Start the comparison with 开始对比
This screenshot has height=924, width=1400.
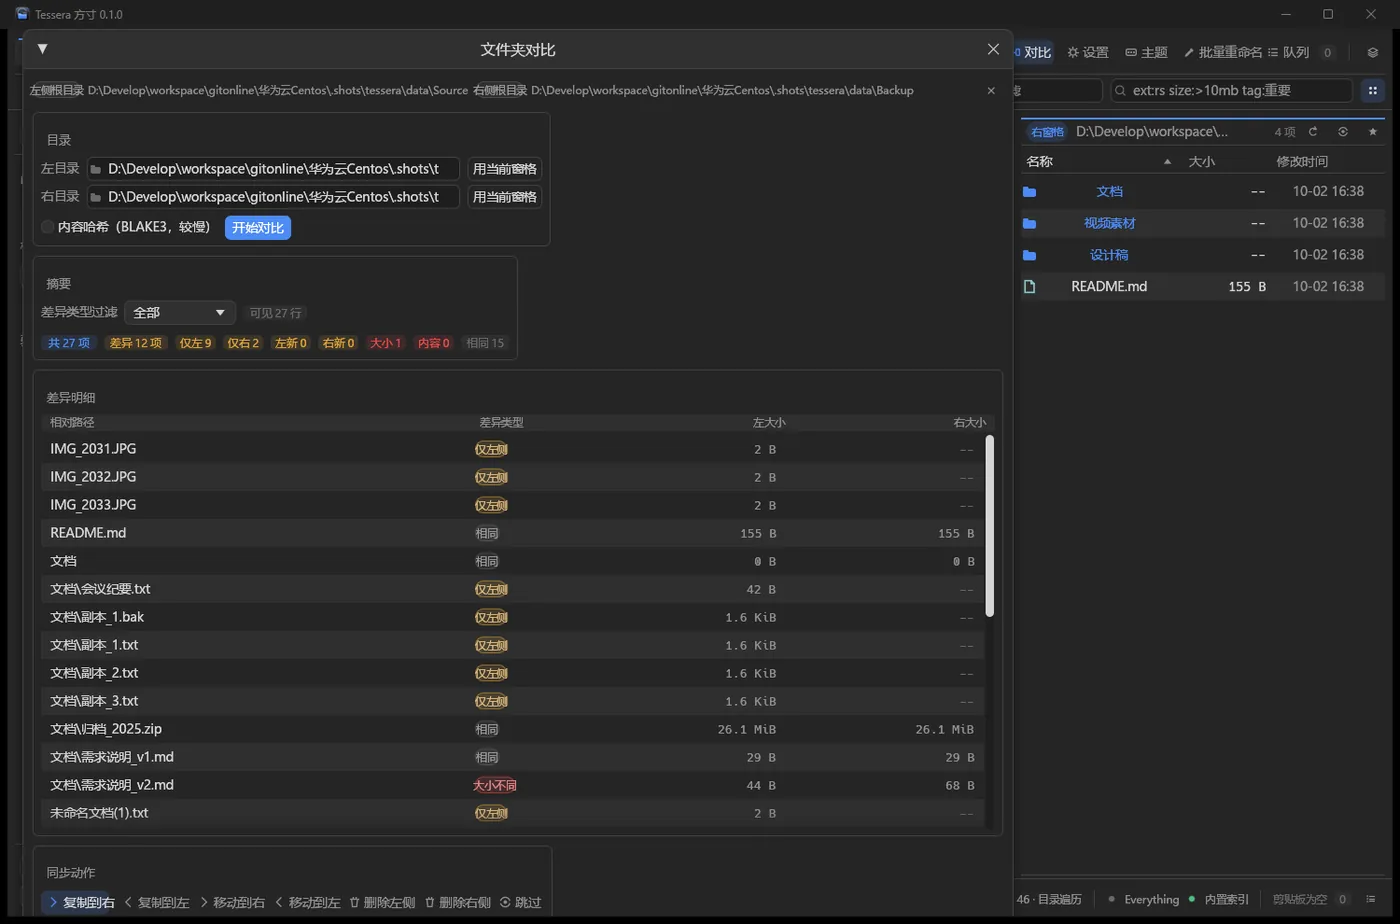[258, 228]
